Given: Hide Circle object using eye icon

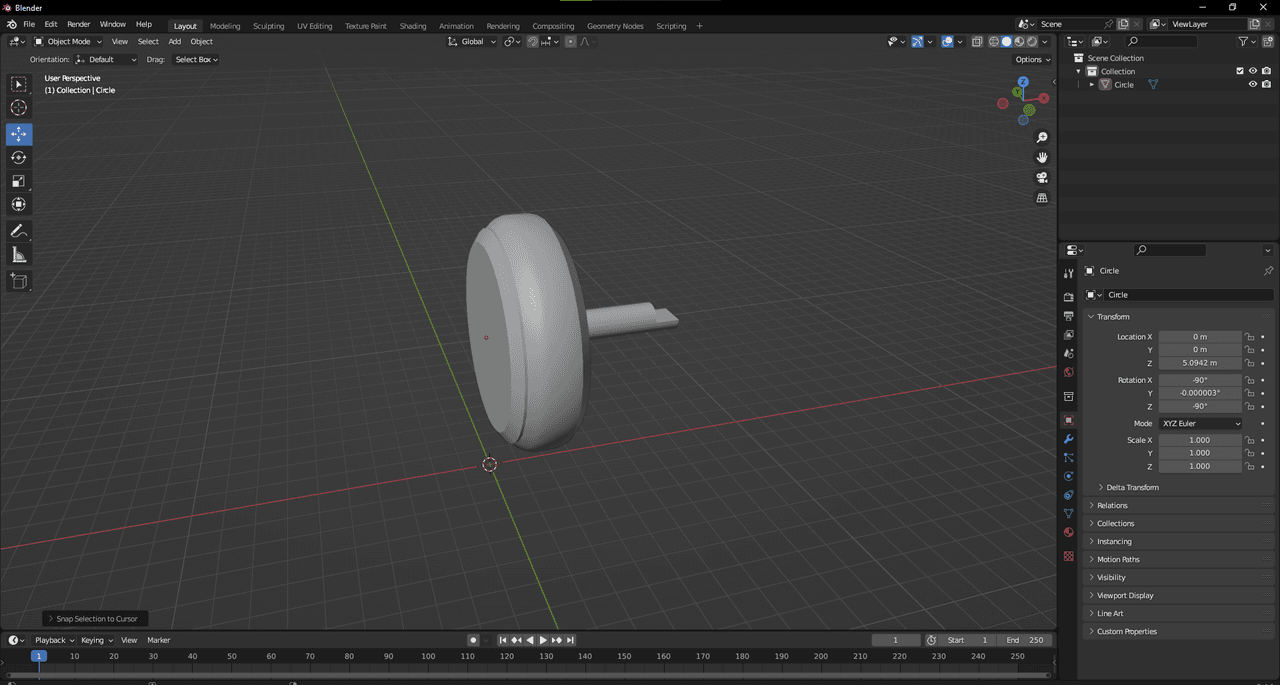Looking at the screenshot, I should pyautogui.click(x=1252, y=85).
